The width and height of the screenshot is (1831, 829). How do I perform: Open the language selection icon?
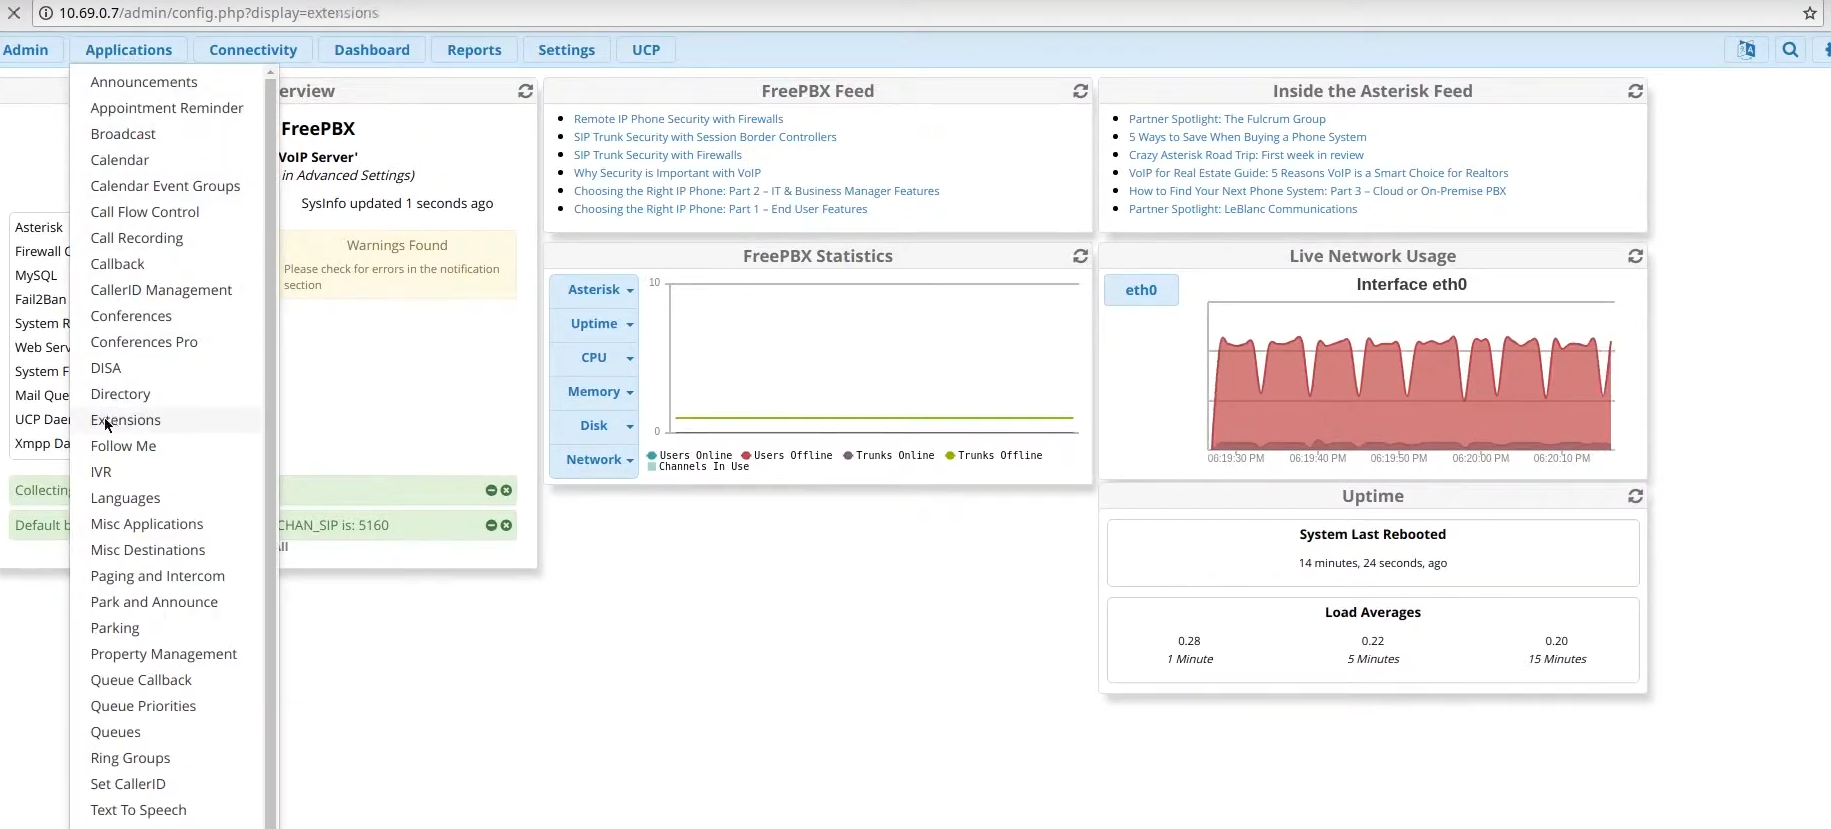coord(1746,50)
